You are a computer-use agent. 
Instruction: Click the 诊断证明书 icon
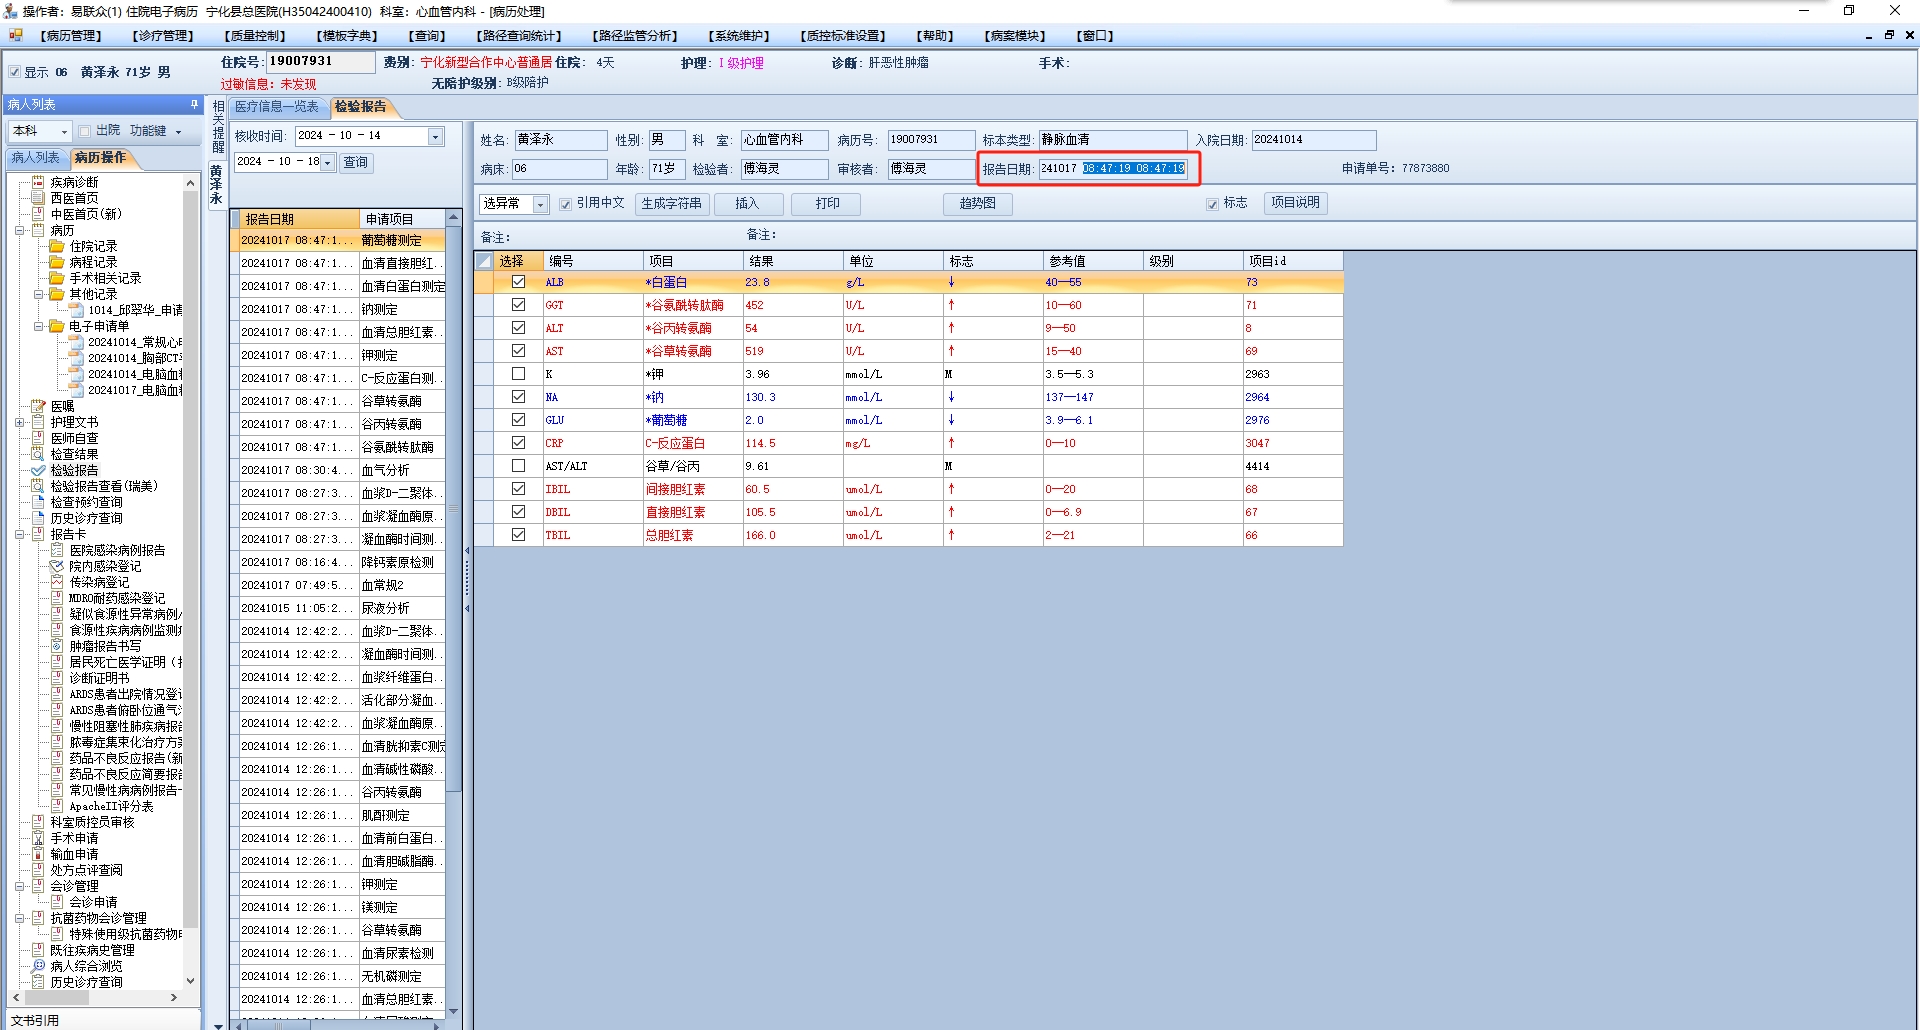click(x=57, y=678)
